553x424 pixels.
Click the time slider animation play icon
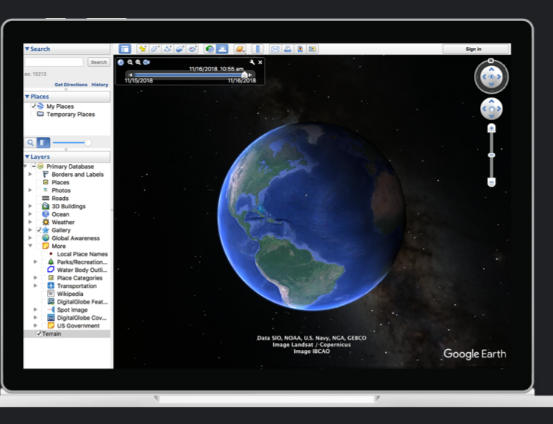tap(146, 62)
